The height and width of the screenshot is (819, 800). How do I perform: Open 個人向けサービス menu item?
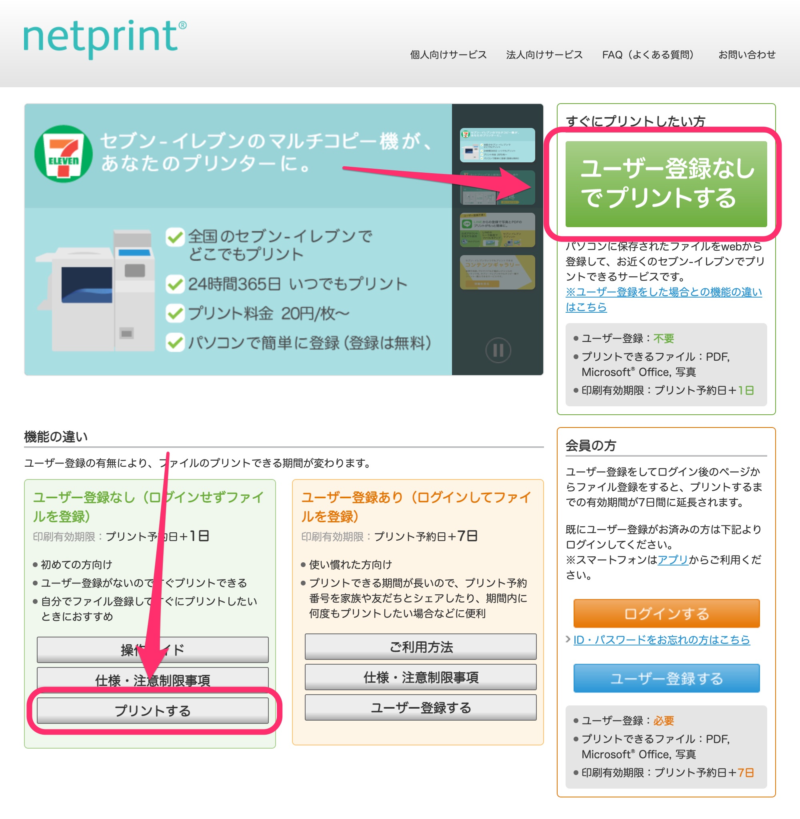pyautogui.click(x=448, y=55)
